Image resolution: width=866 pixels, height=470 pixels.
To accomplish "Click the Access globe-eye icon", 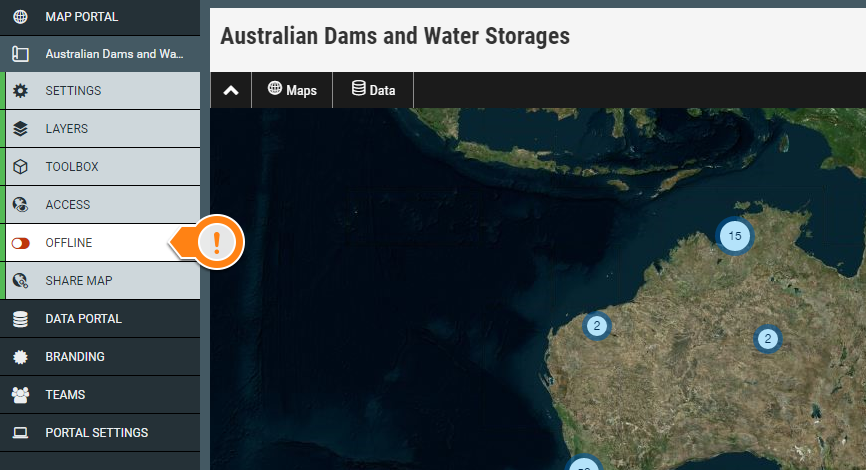I will (x=20, y=204).
